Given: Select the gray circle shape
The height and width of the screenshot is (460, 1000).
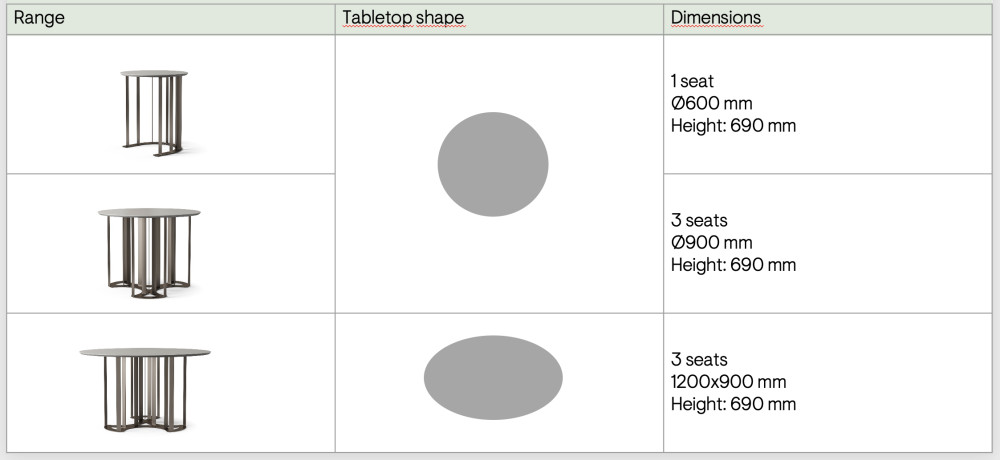Looking at the screenshot, I should (x=493, y=165).
